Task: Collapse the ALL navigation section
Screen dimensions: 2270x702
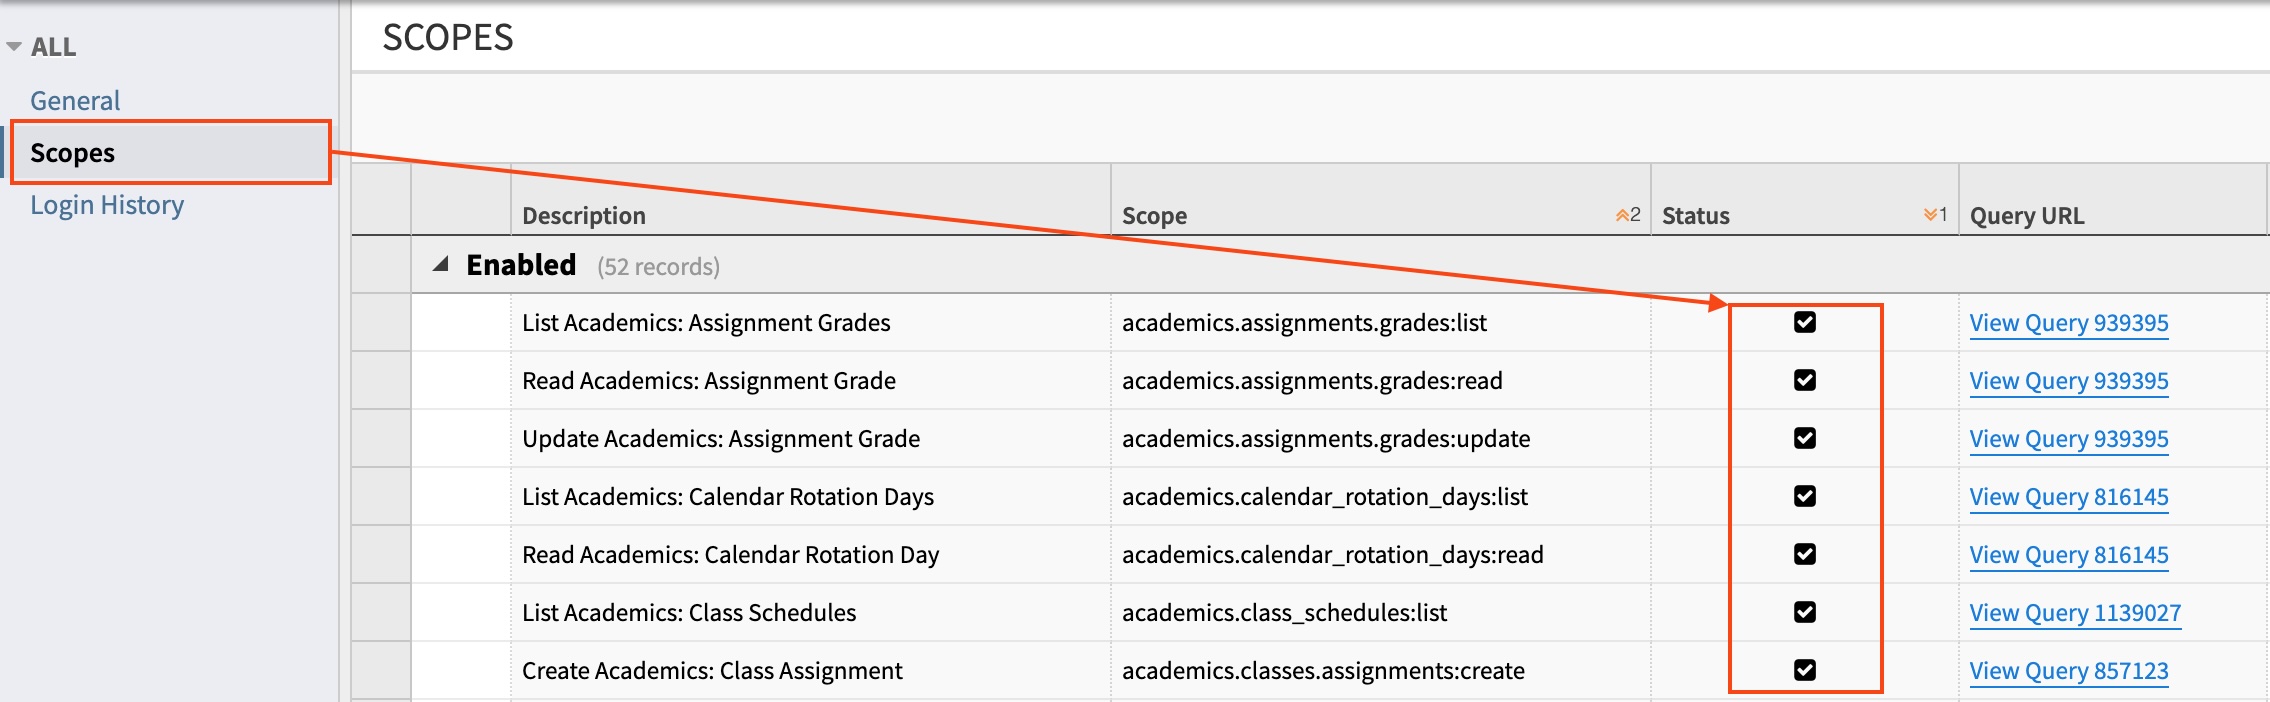Action: [x=14, y=47]
